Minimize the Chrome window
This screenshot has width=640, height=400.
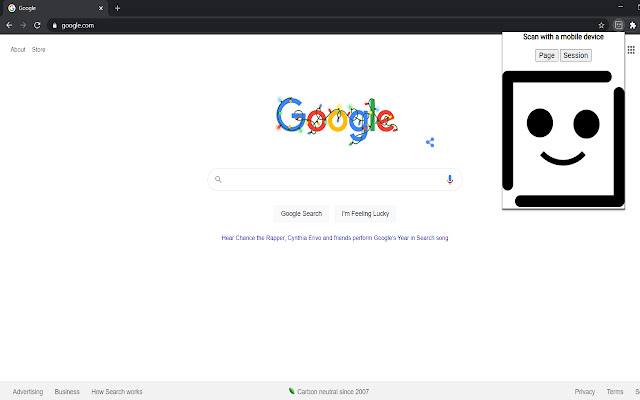coord(620,7)
